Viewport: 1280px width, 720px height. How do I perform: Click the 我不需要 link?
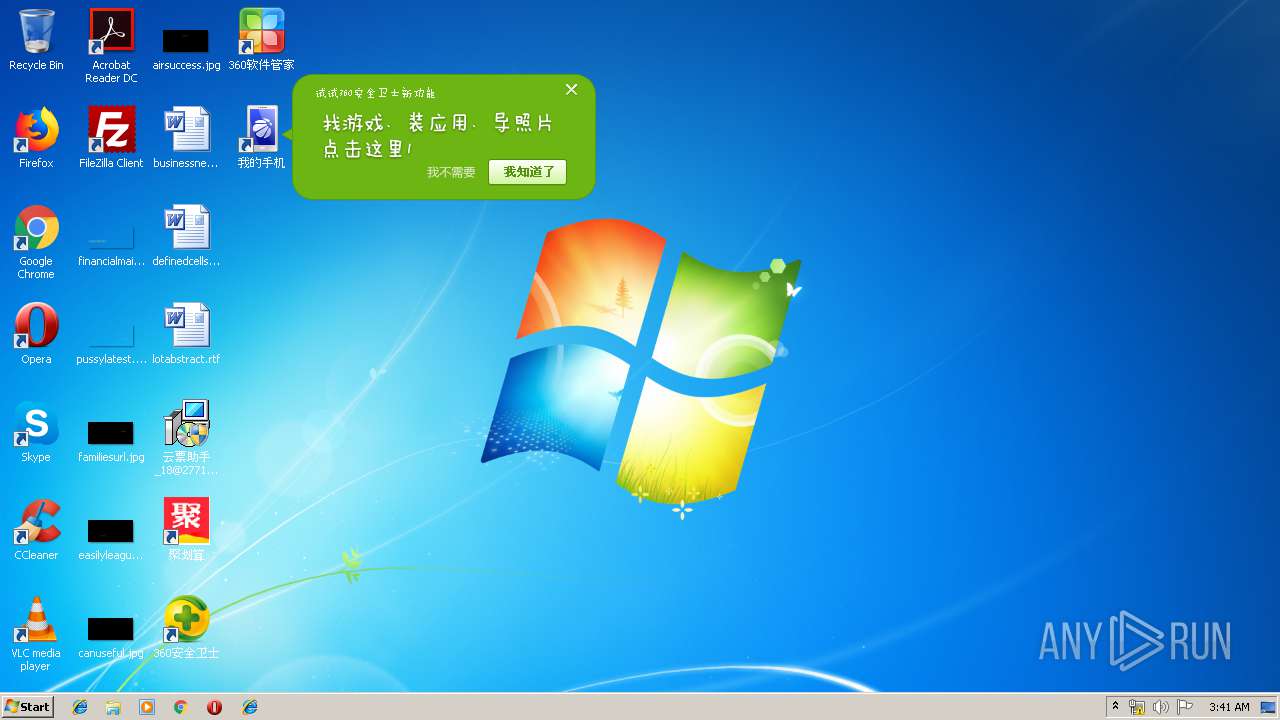pos(451,172)
